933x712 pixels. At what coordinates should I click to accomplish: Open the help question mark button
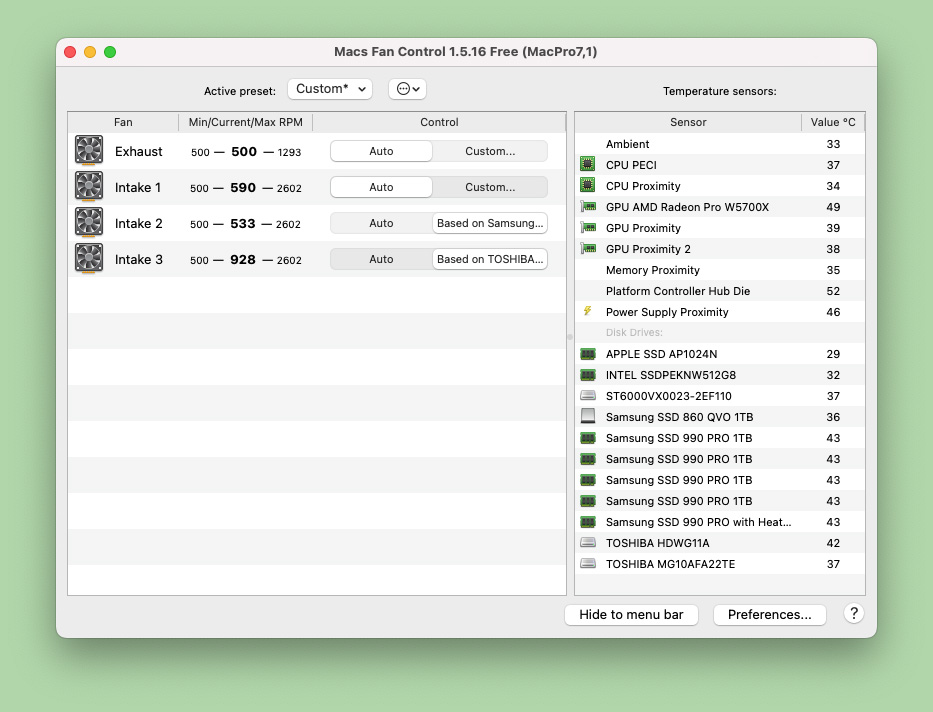[853, 614]
